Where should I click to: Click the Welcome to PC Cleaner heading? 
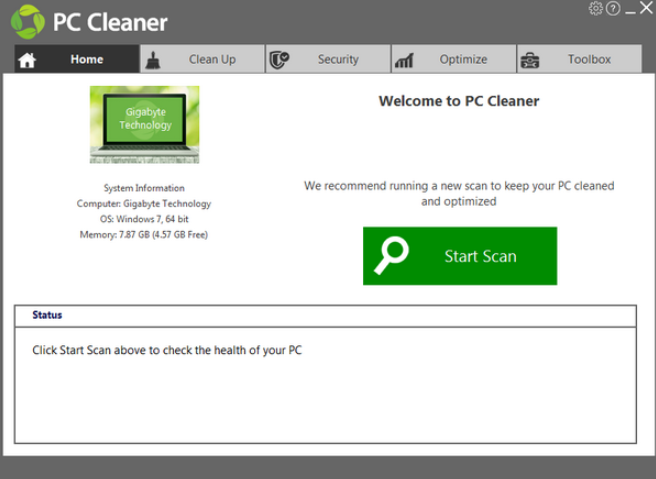pos(459,101)
